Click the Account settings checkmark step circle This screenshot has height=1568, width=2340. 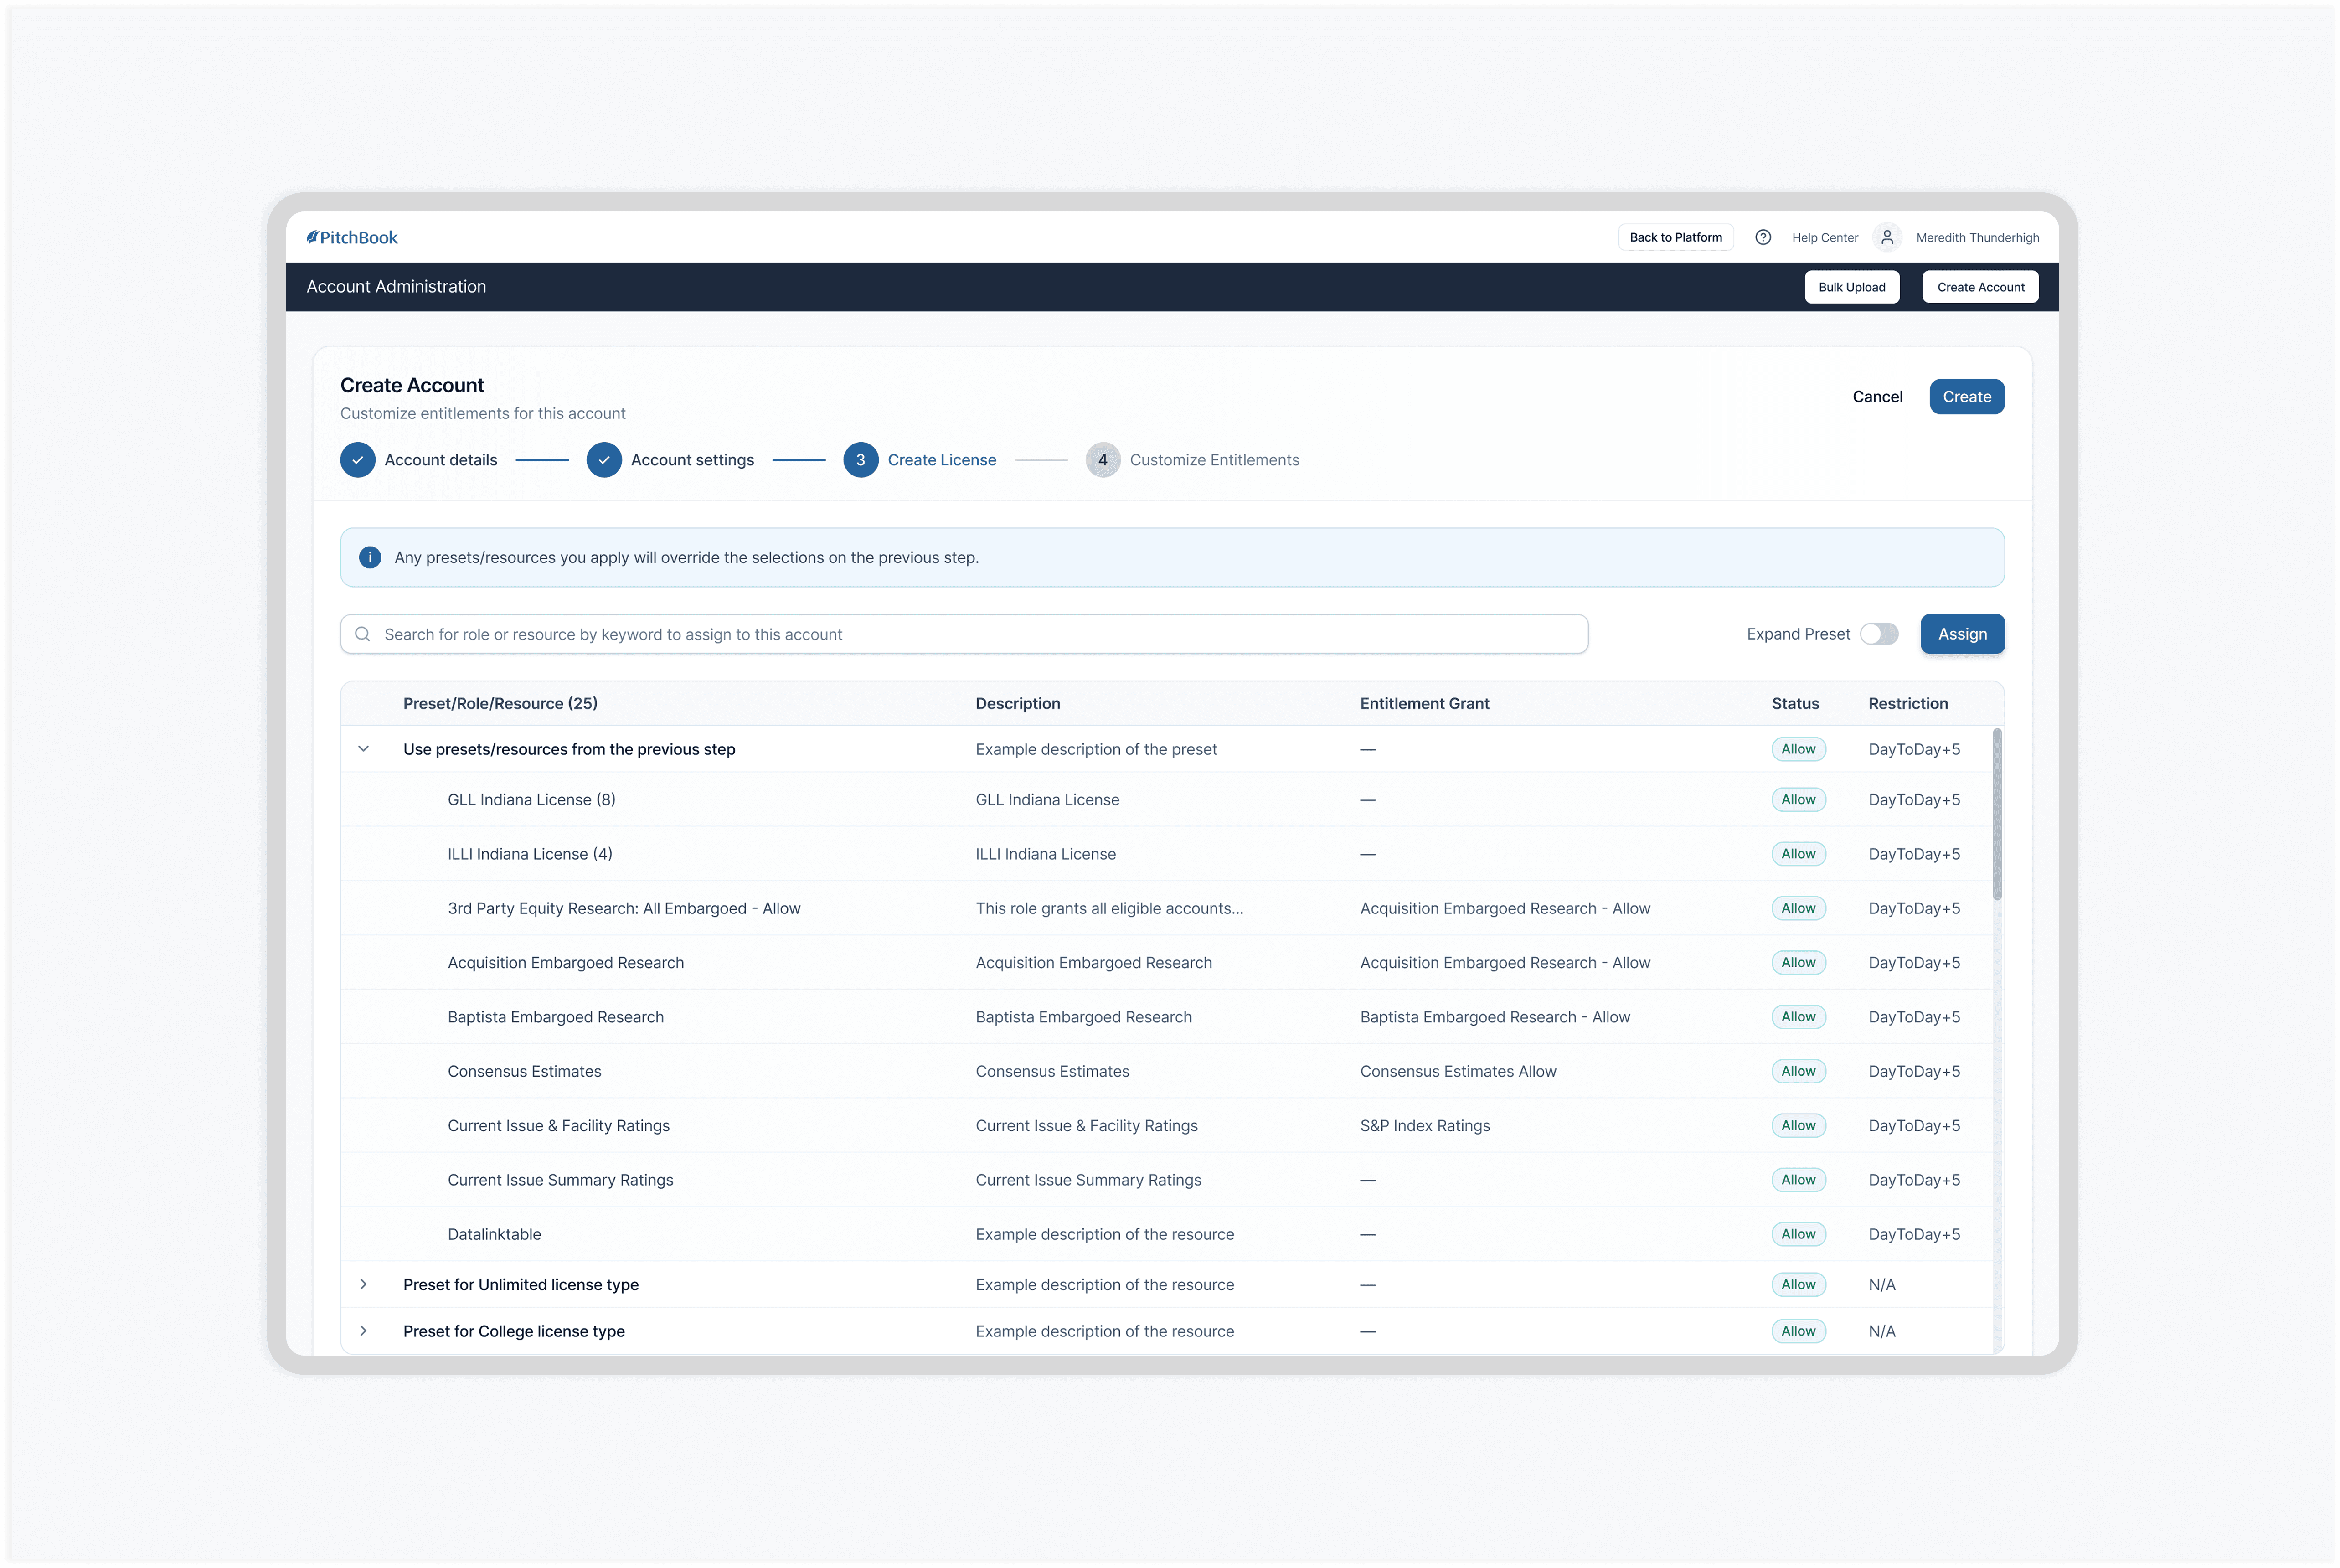click(x=604, y=460)
